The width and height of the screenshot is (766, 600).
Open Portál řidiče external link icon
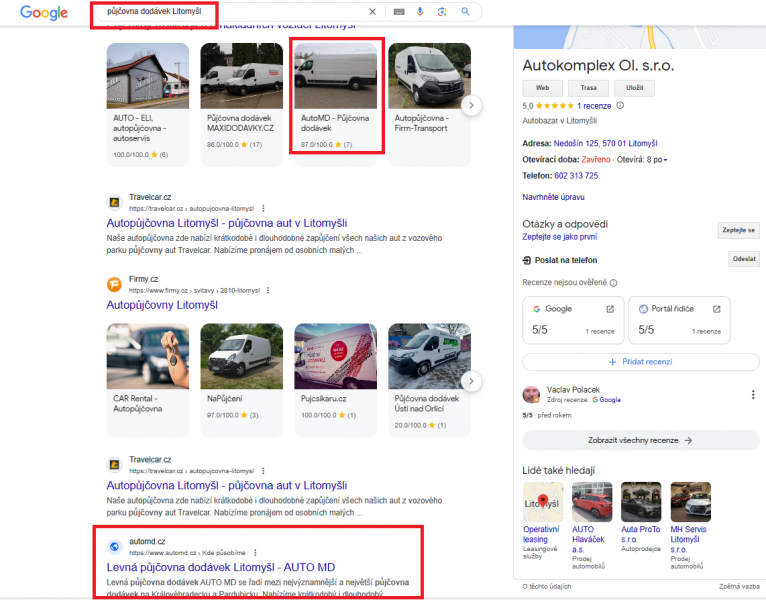coord(716,309)
